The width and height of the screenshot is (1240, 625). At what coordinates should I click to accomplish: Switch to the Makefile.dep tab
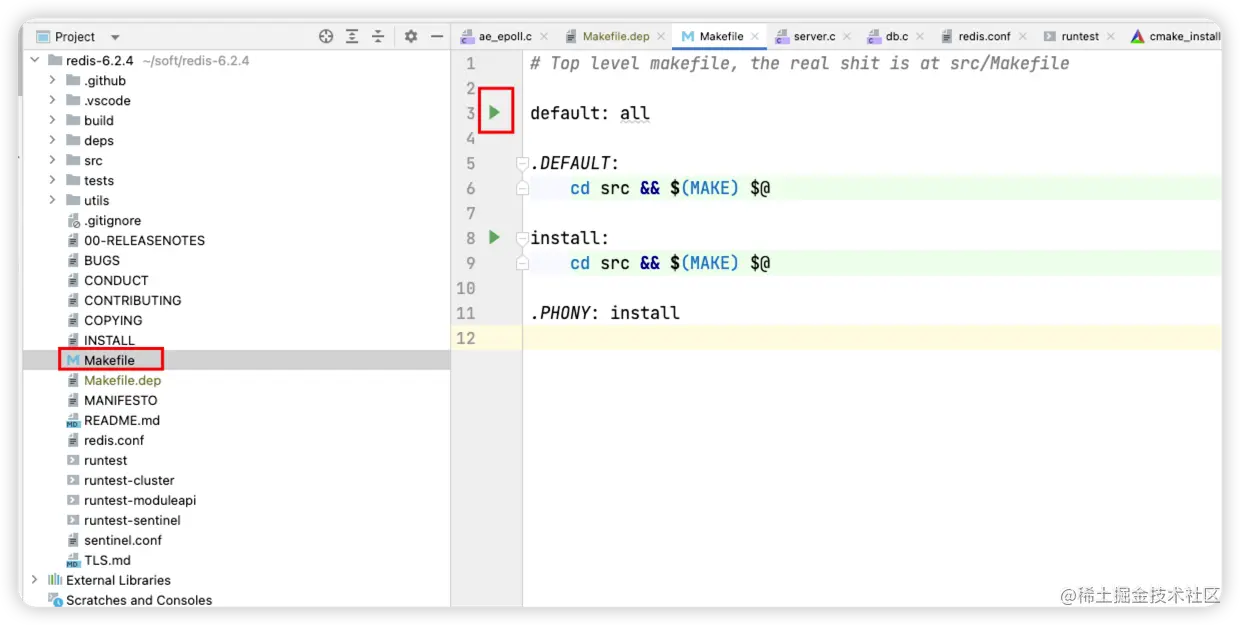615,36
